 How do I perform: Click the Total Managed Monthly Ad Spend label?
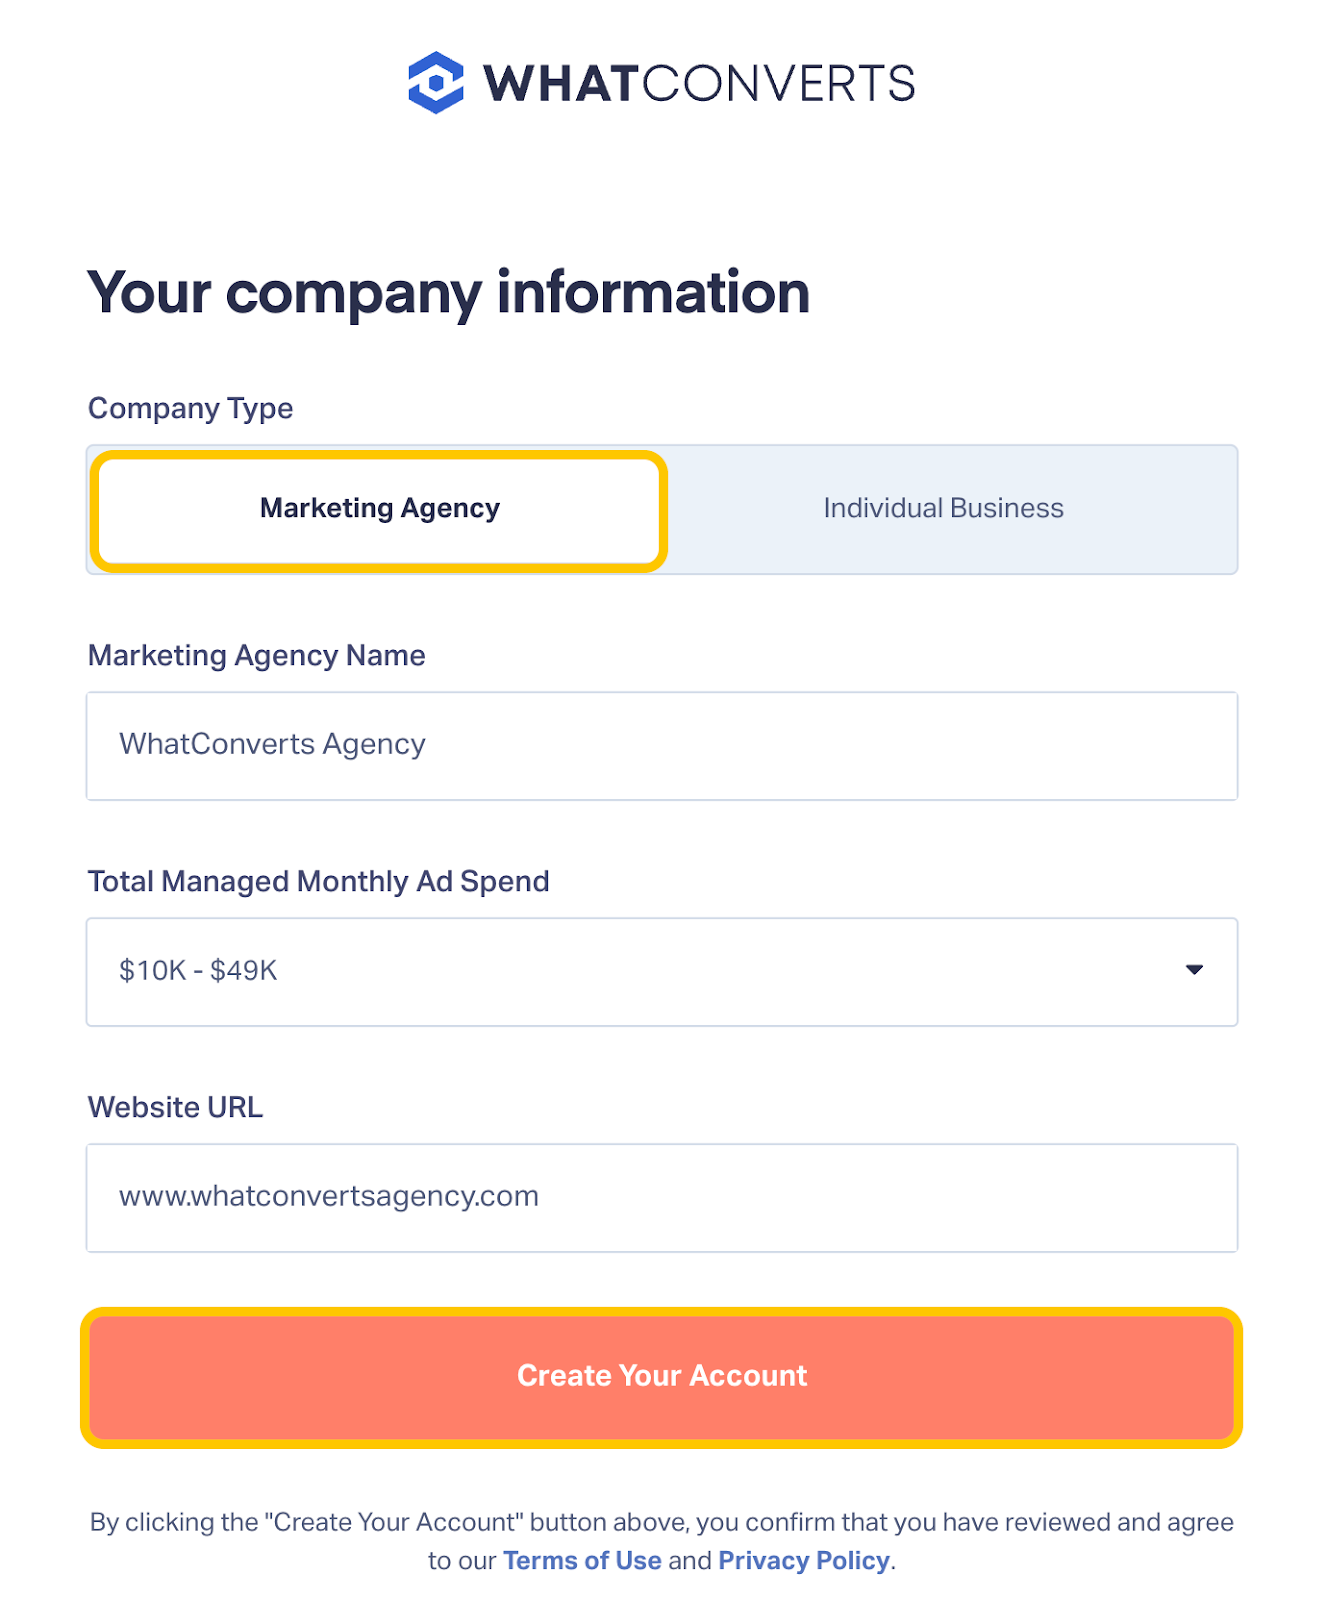[318, 882]
